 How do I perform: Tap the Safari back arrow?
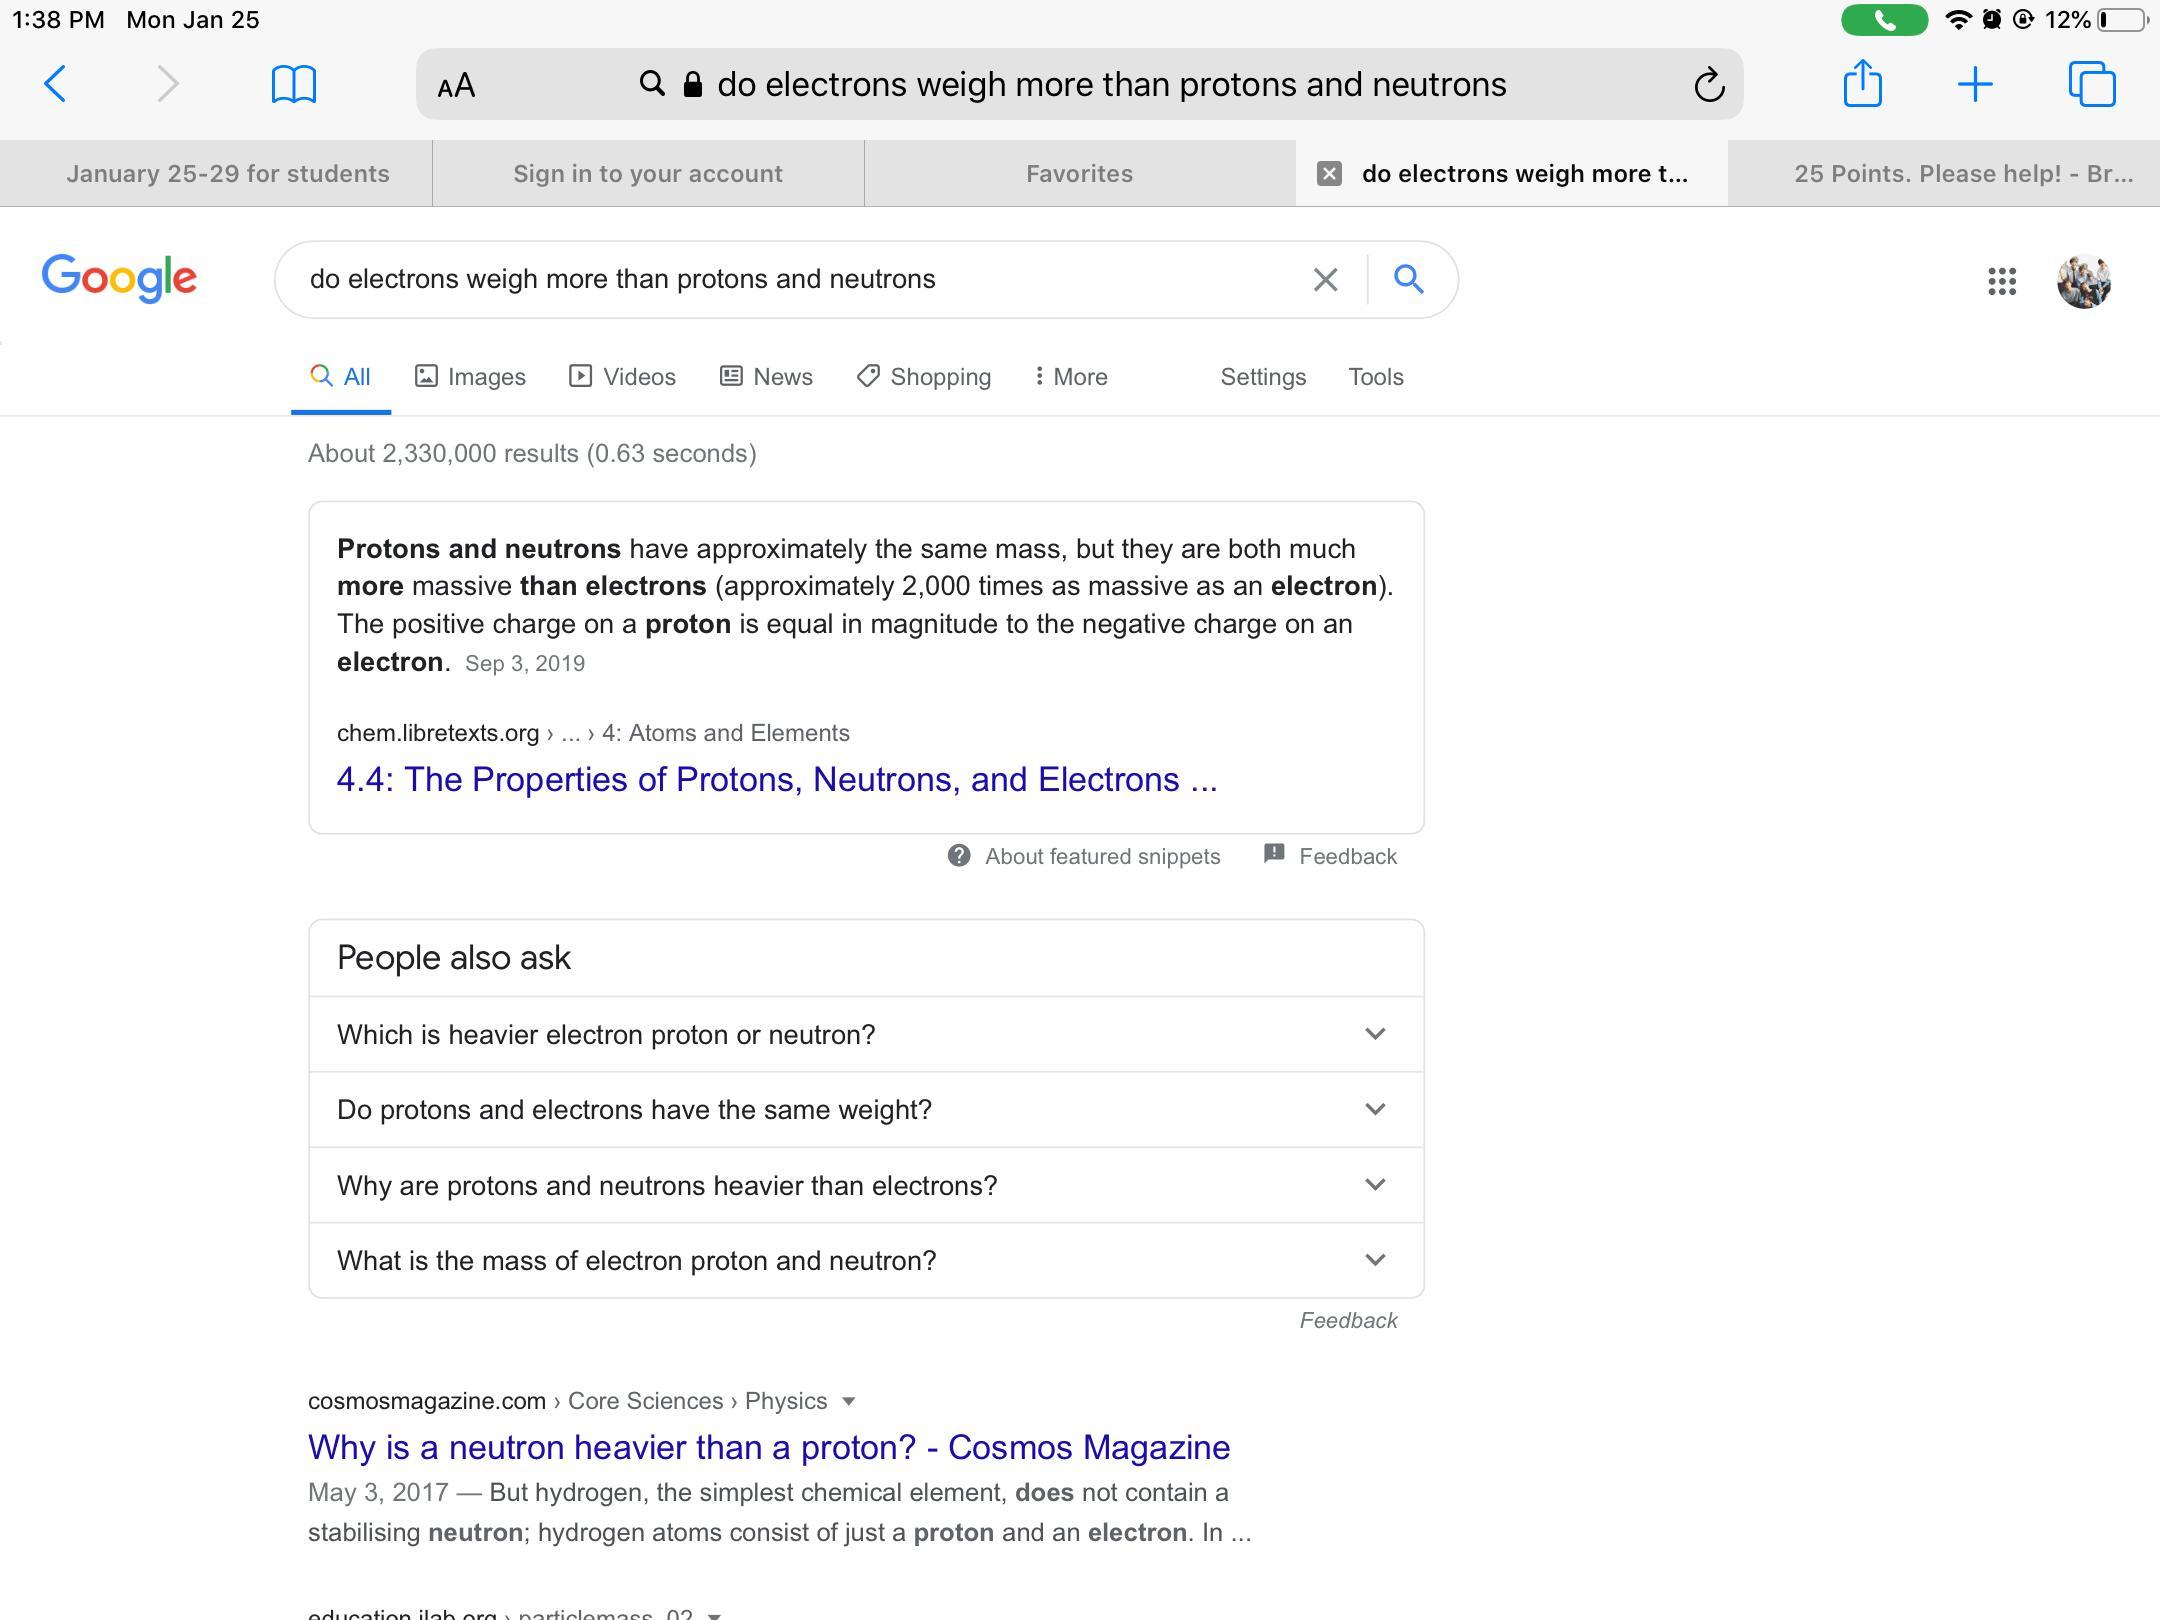click(x=56, y=84)
